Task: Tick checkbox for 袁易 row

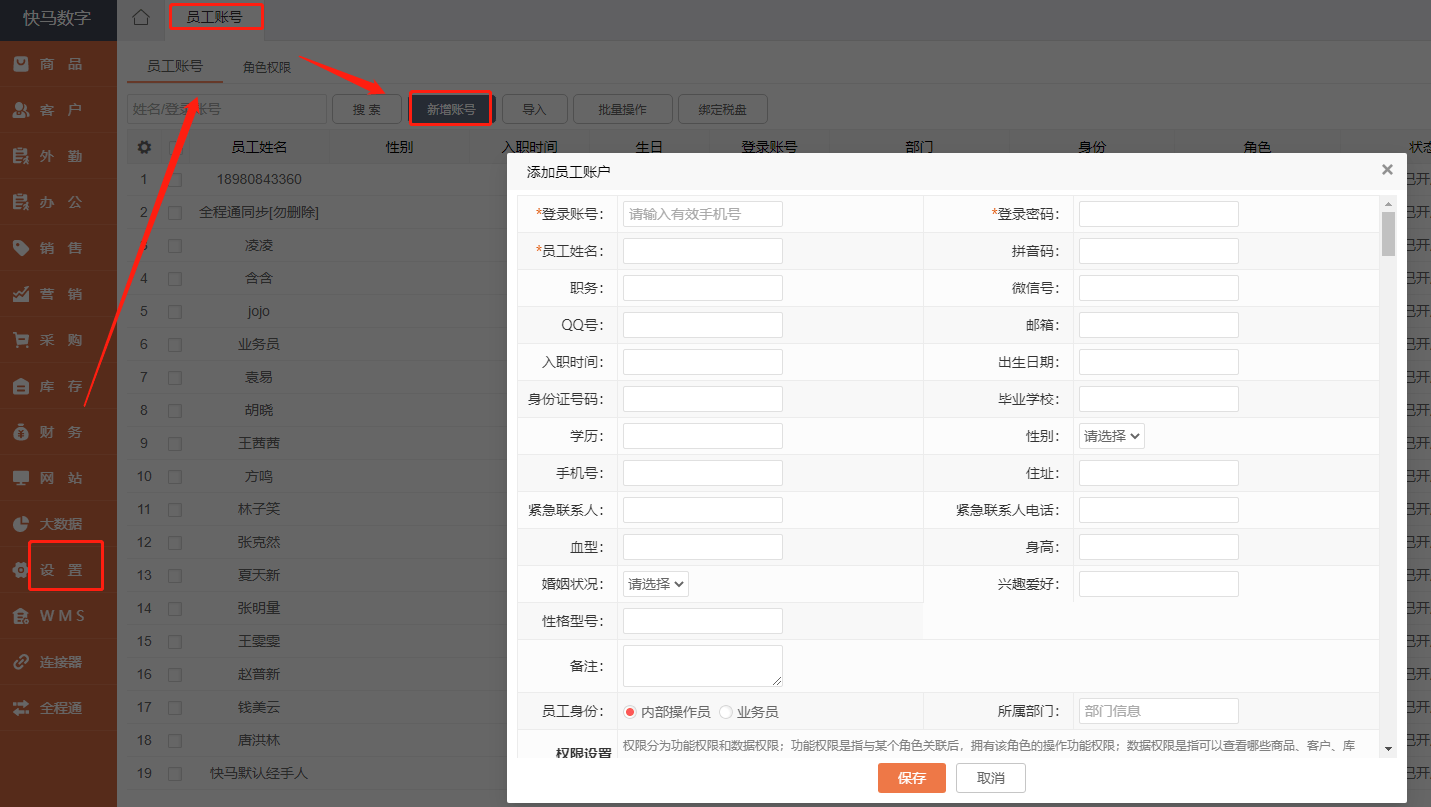Action: tap(175, 378)
